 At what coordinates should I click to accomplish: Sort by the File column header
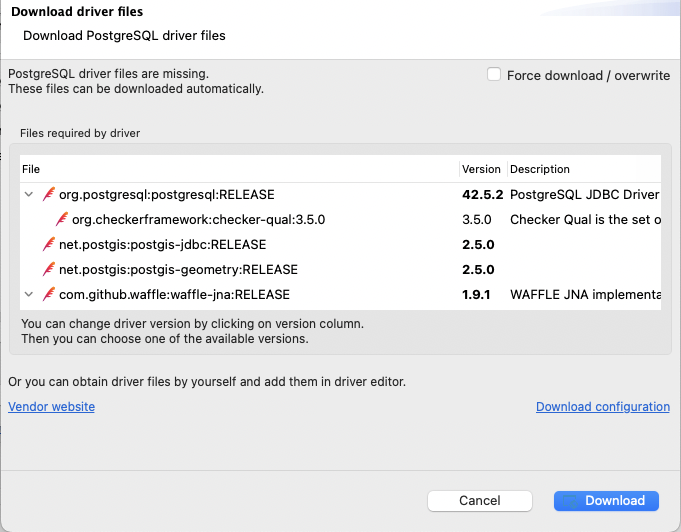click(x=32, y=169)
